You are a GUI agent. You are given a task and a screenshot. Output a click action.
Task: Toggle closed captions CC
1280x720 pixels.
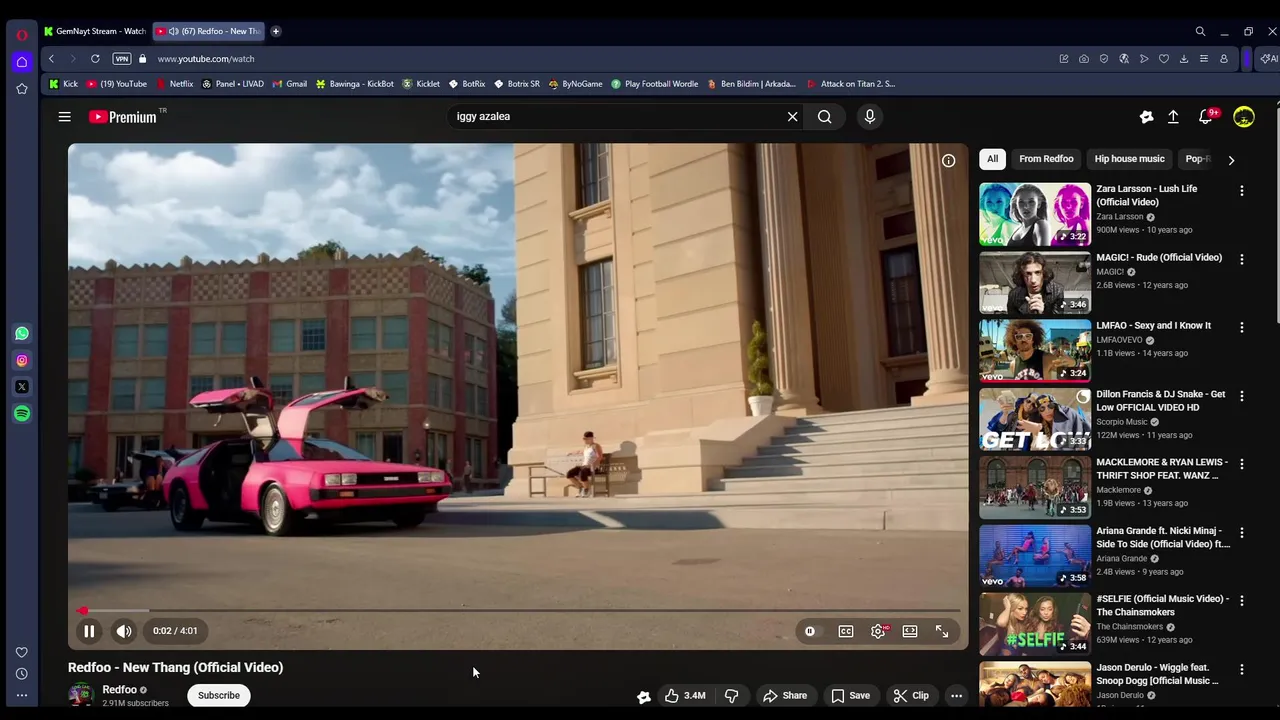pyautogui.click(x=846, y=631)
